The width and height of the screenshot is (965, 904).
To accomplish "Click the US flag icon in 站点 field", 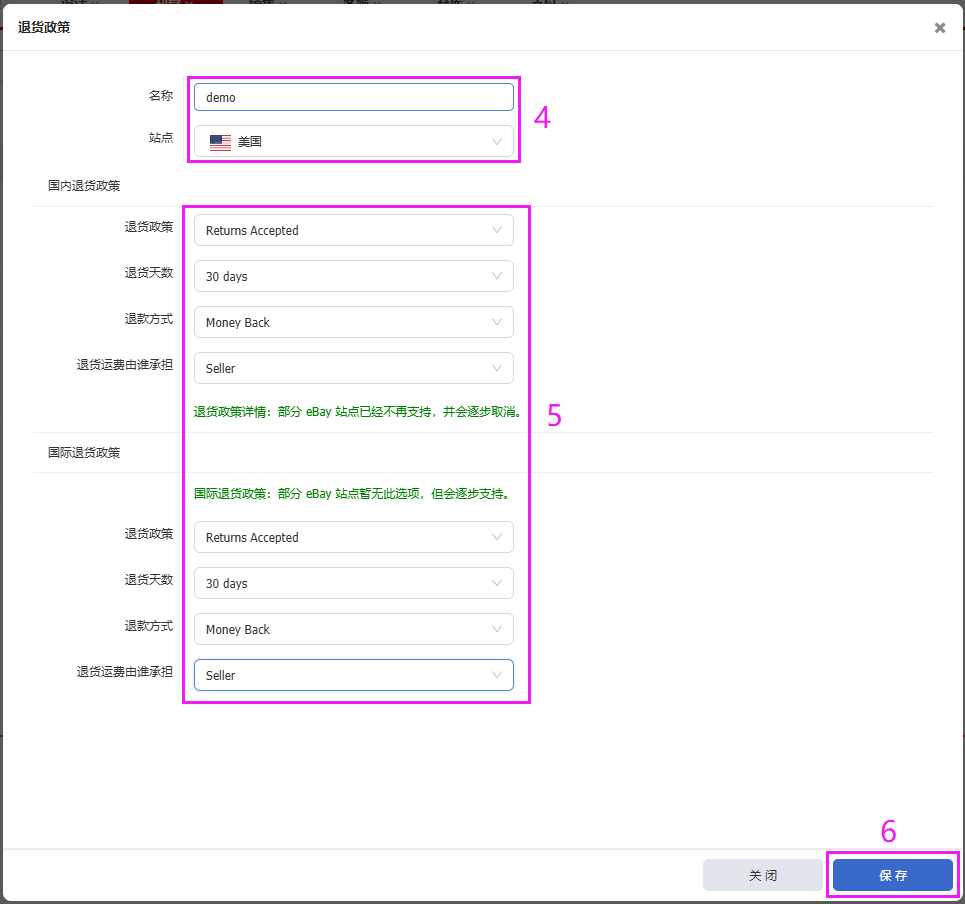I will [220, 142].
